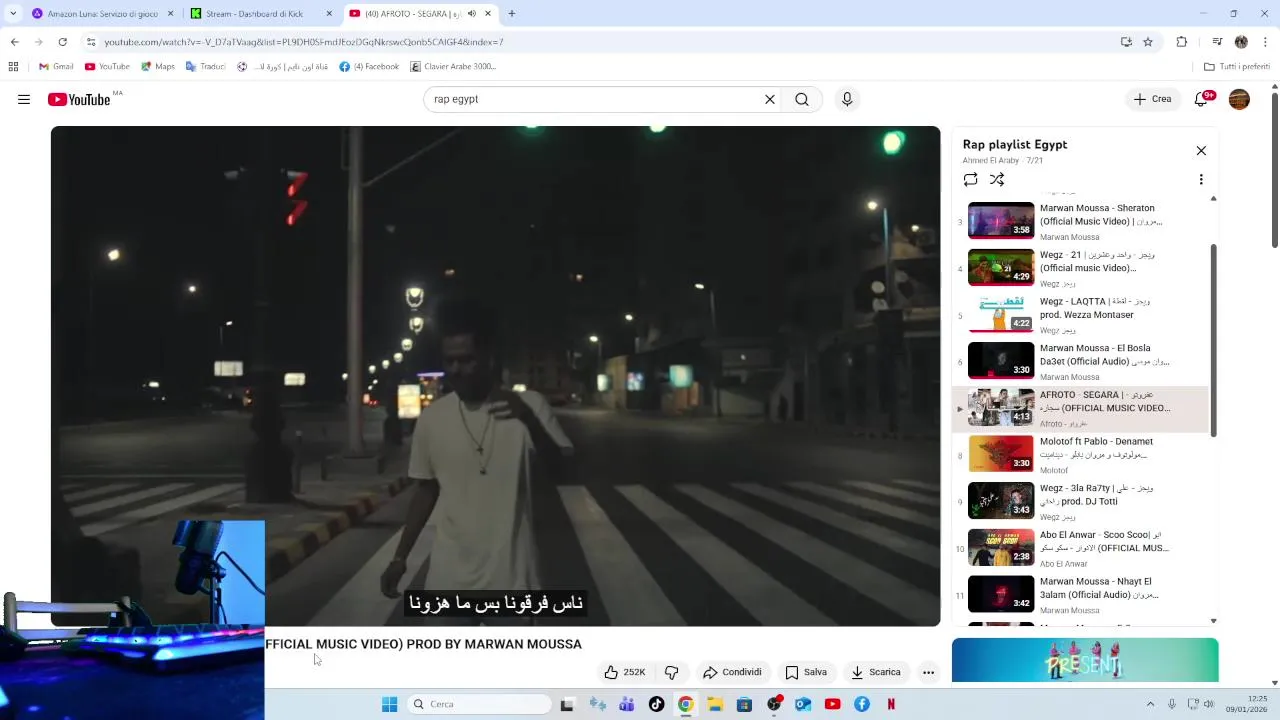Play Wegz - LAQTTA from playlist

click(1080, 315)
